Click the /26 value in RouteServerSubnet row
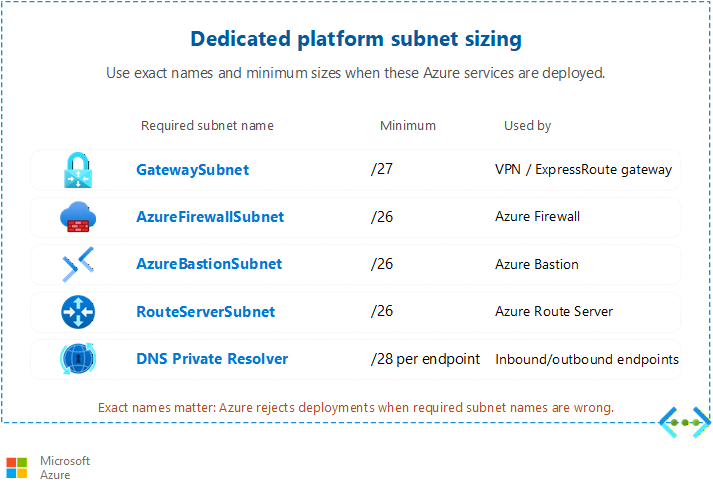 (x=382, y=311)
